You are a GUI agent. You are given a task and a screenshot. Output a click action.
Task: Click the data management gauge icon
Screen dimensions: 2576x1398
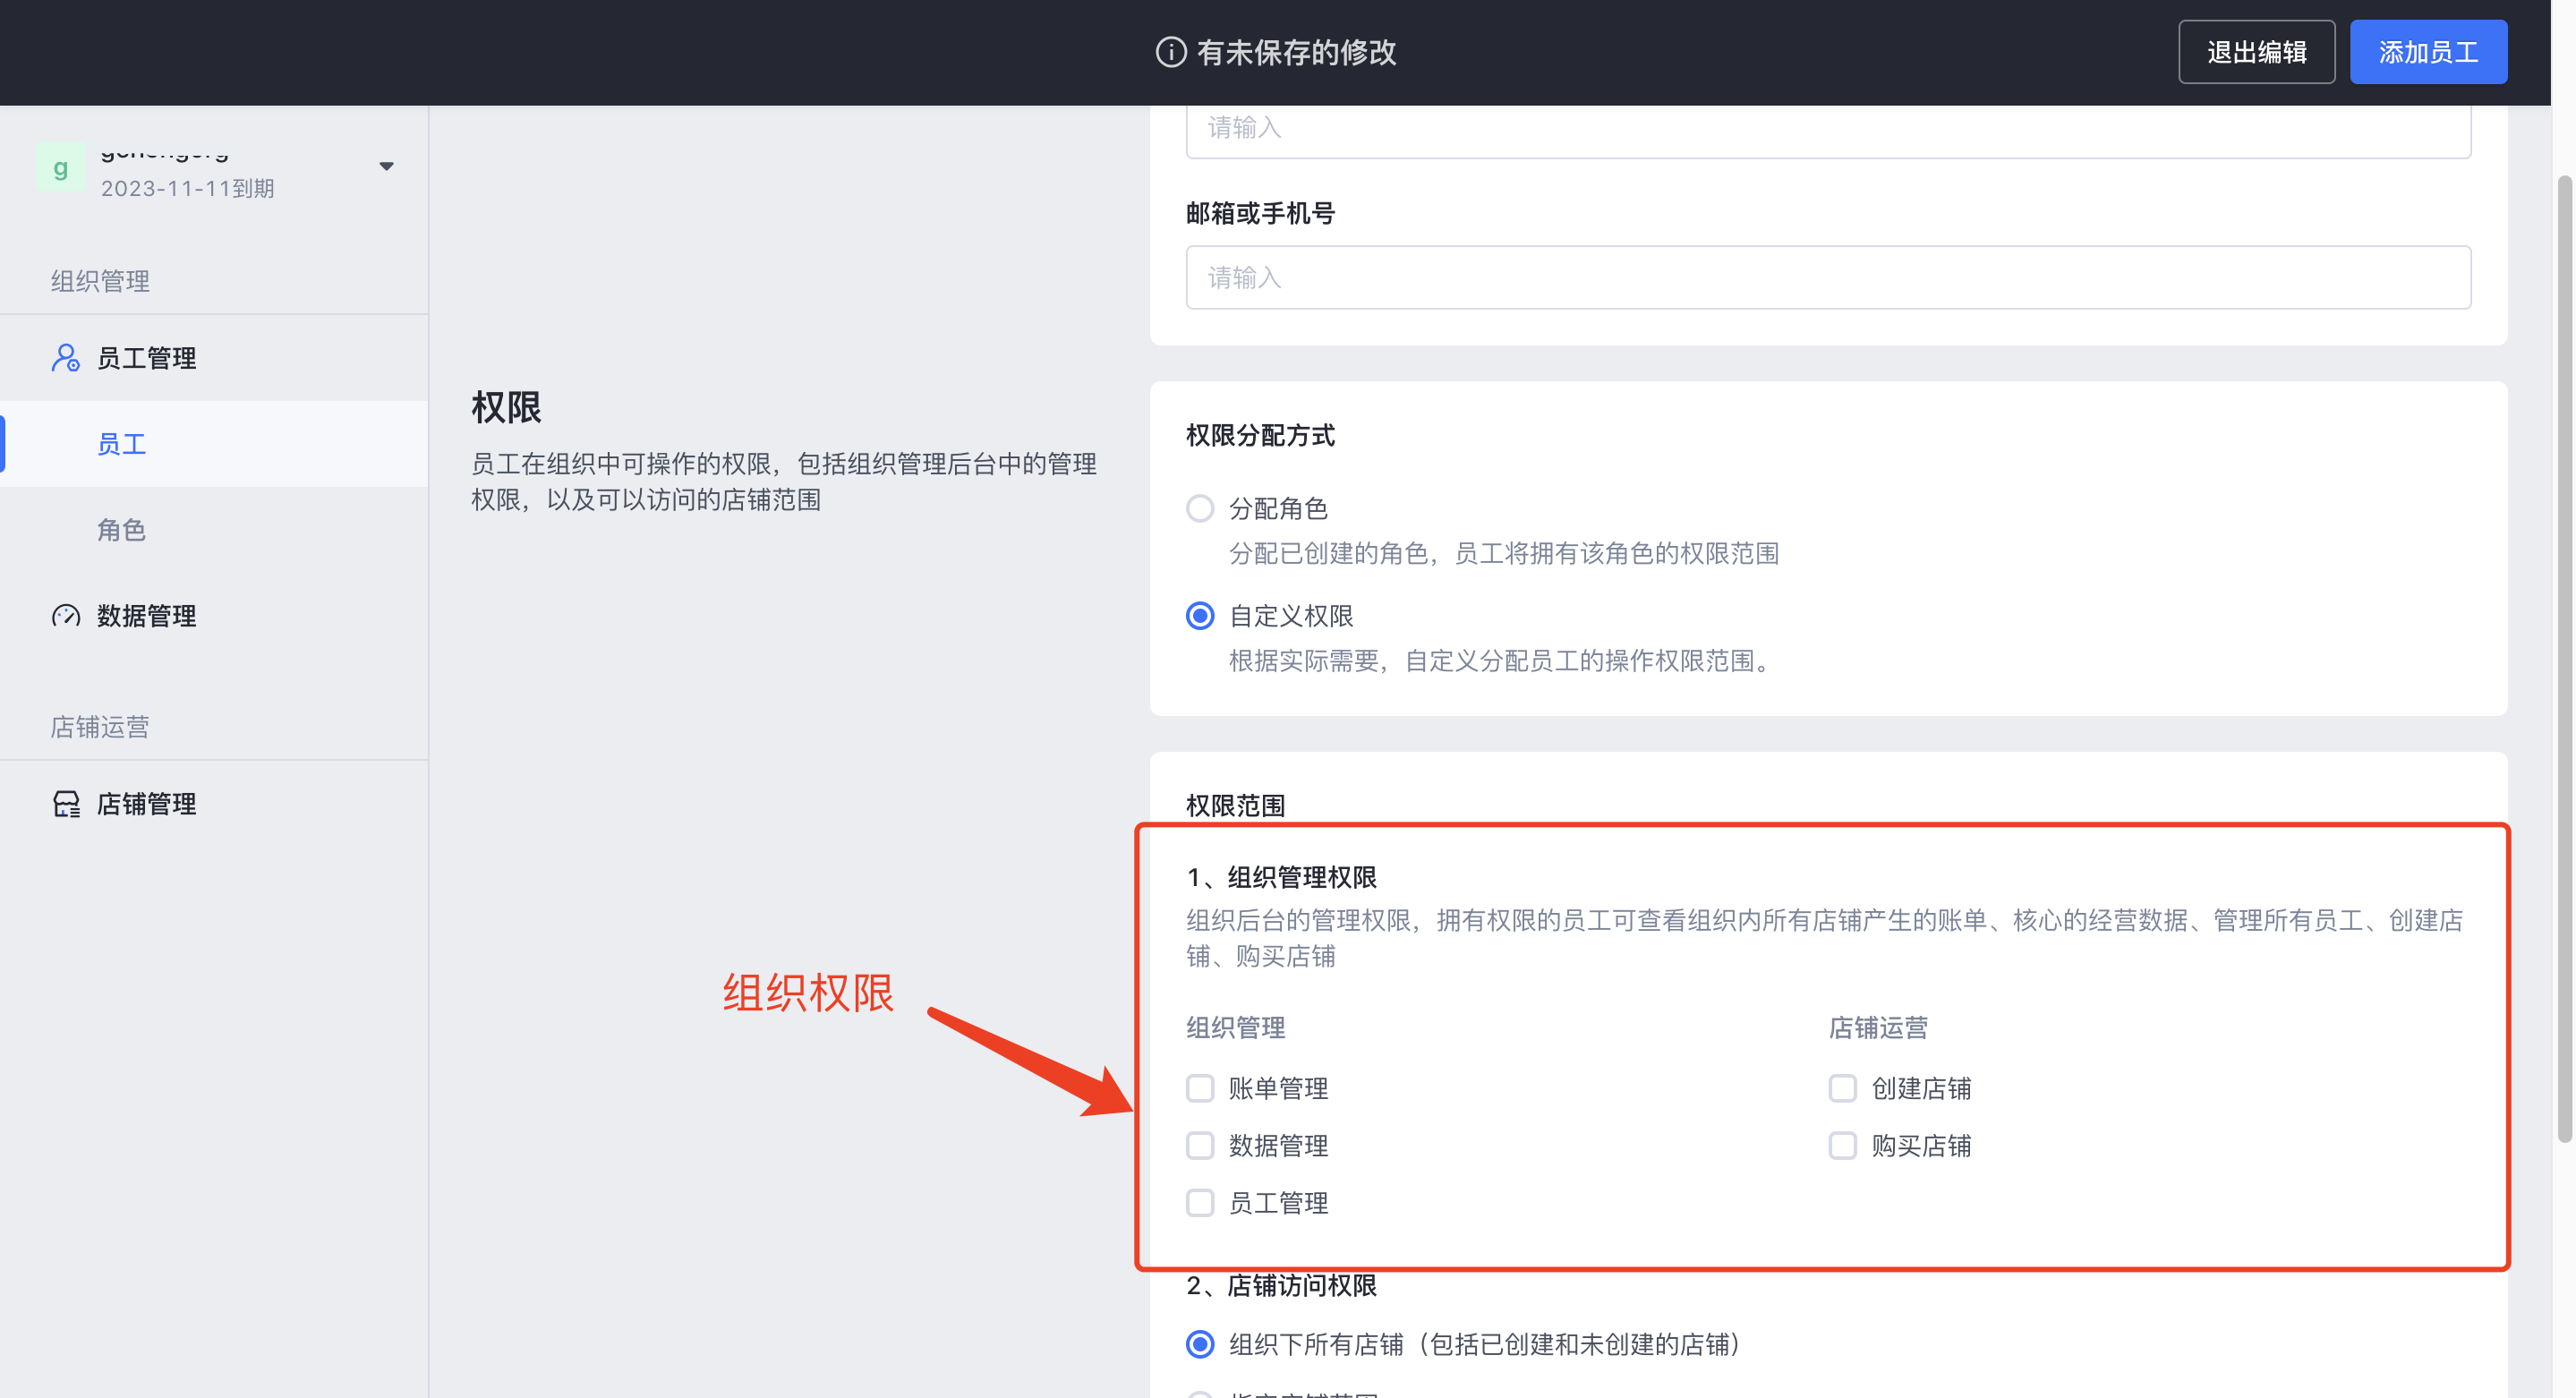(65, 615)
